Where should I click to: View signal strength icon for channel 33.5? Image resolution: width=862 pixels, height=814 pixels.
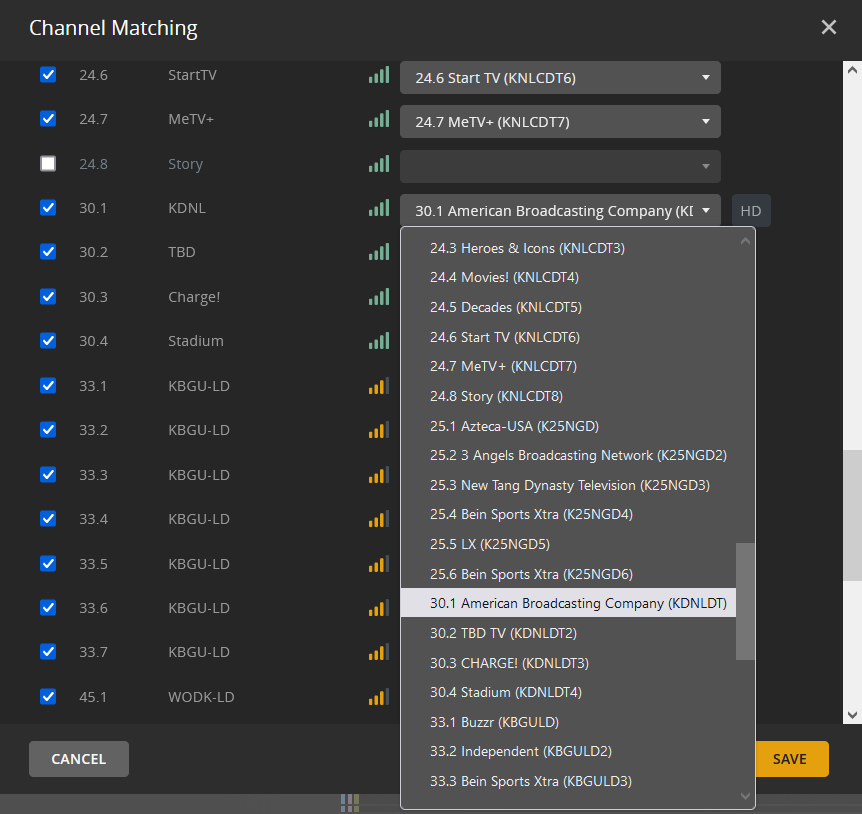(x=379, y=563)
